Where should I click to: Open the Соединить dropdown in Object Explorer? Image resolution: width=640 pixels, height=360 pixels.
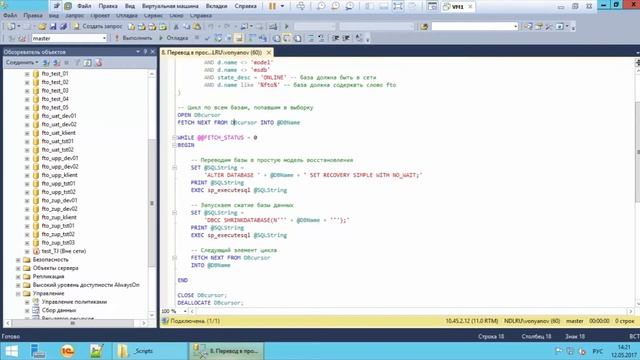[22, 62]
